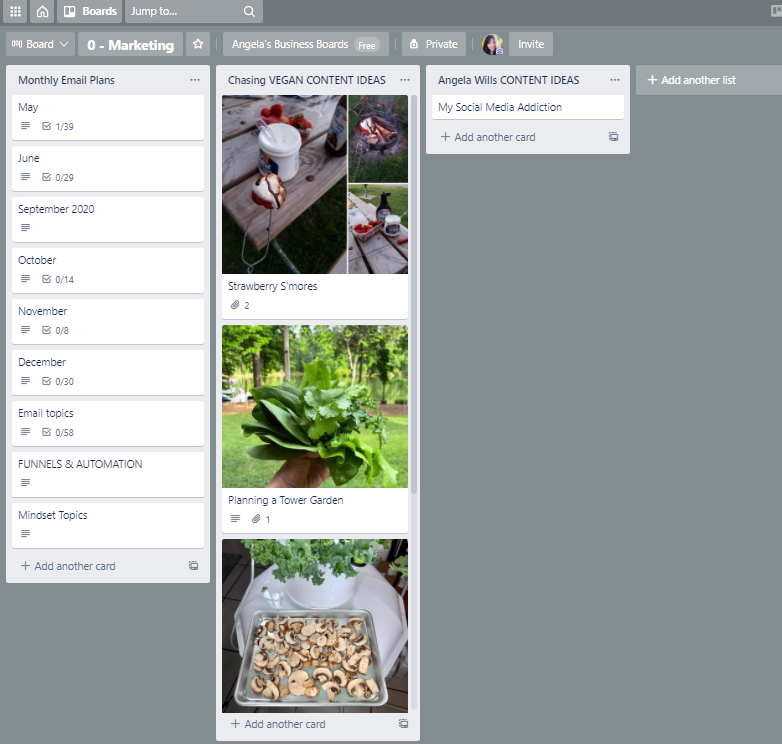Viewport: 782px width, 744px height.
Task: Click attachment icon on Strawberry S'mores card
Action: point(233,306)
